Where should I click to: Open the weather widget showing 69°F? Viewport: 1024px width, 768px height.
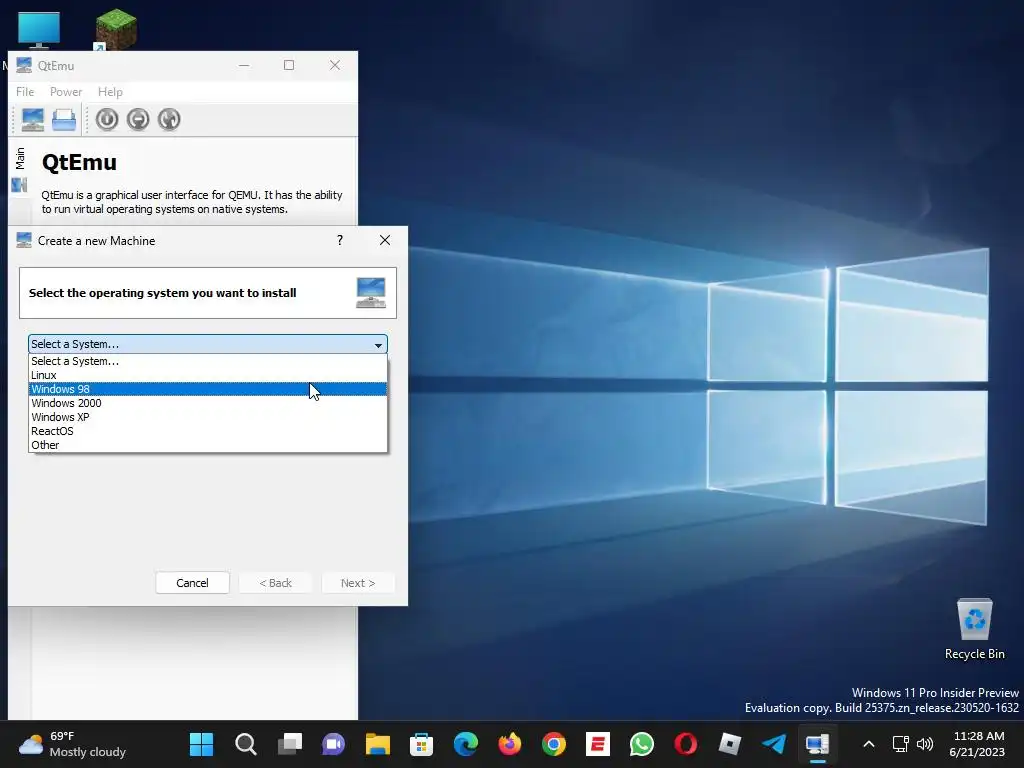click(72, 744)
